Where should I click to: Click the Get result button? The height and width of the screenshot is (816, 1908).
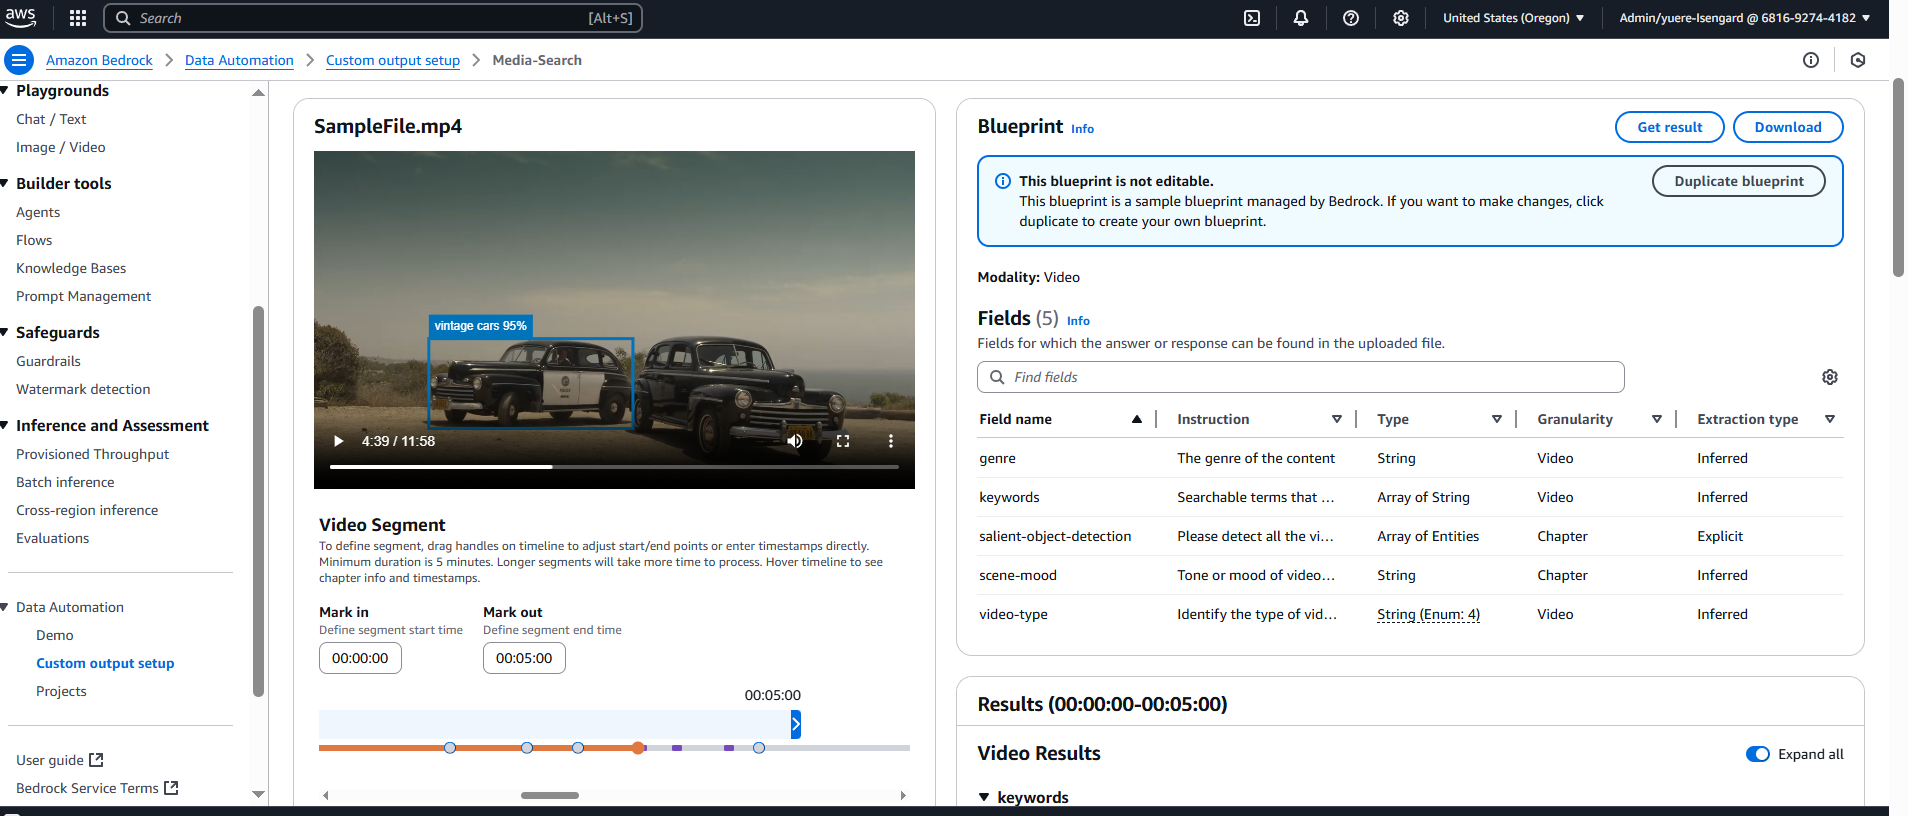point(1669,127)
